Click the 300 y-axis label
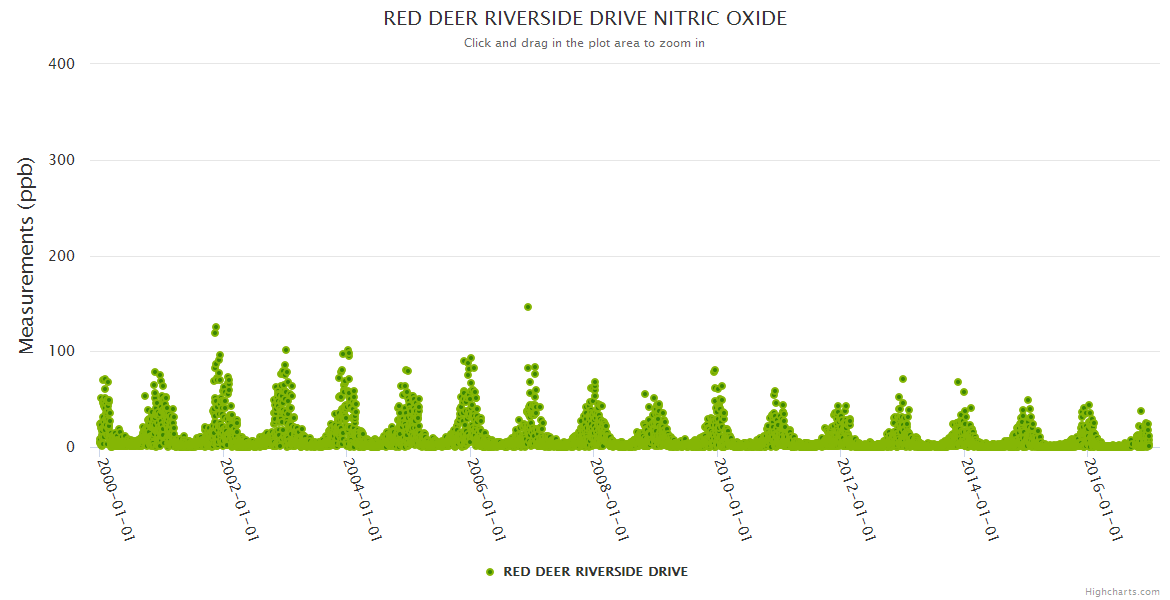This screenshot has height=600, width=1170. [x=61, y=160]
